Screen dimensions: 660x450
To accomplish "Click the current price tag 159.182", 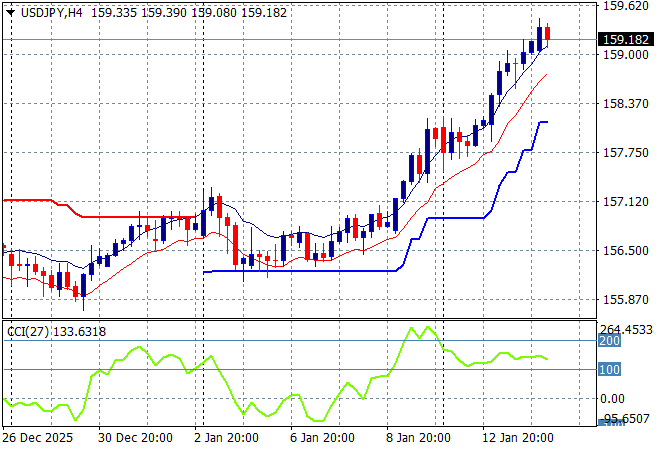I will click(x=626, y=40).
